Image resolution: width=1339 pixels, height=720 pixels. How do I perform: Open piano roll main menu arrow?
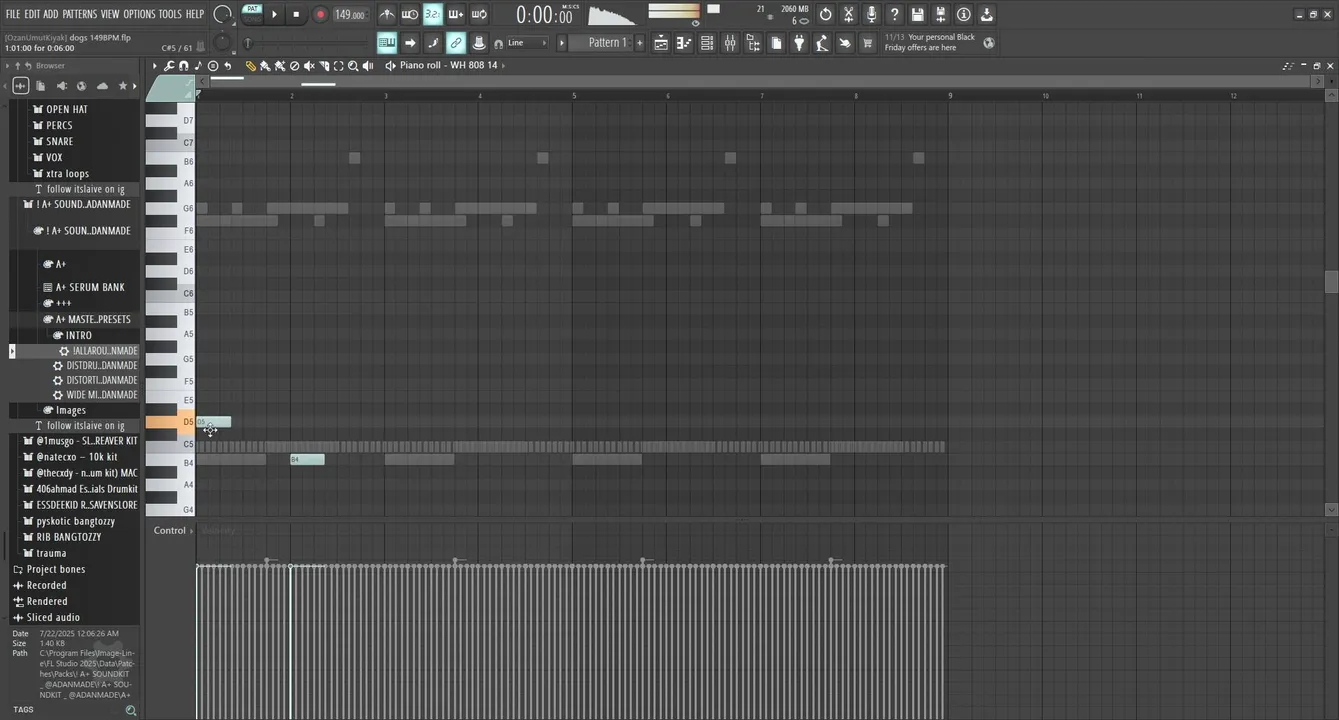(154, 66)
